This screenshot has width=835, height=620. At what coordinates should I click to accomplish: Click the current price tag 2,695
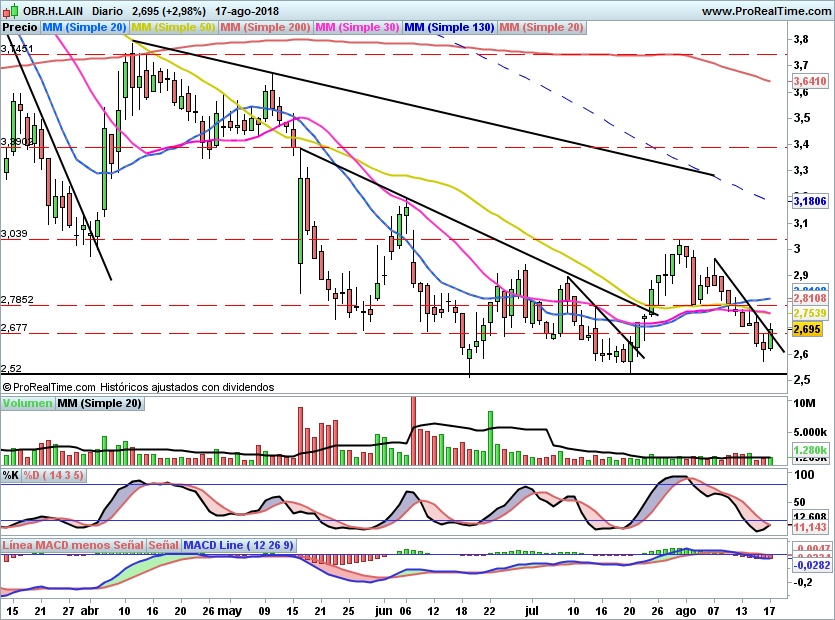(808, 329)
